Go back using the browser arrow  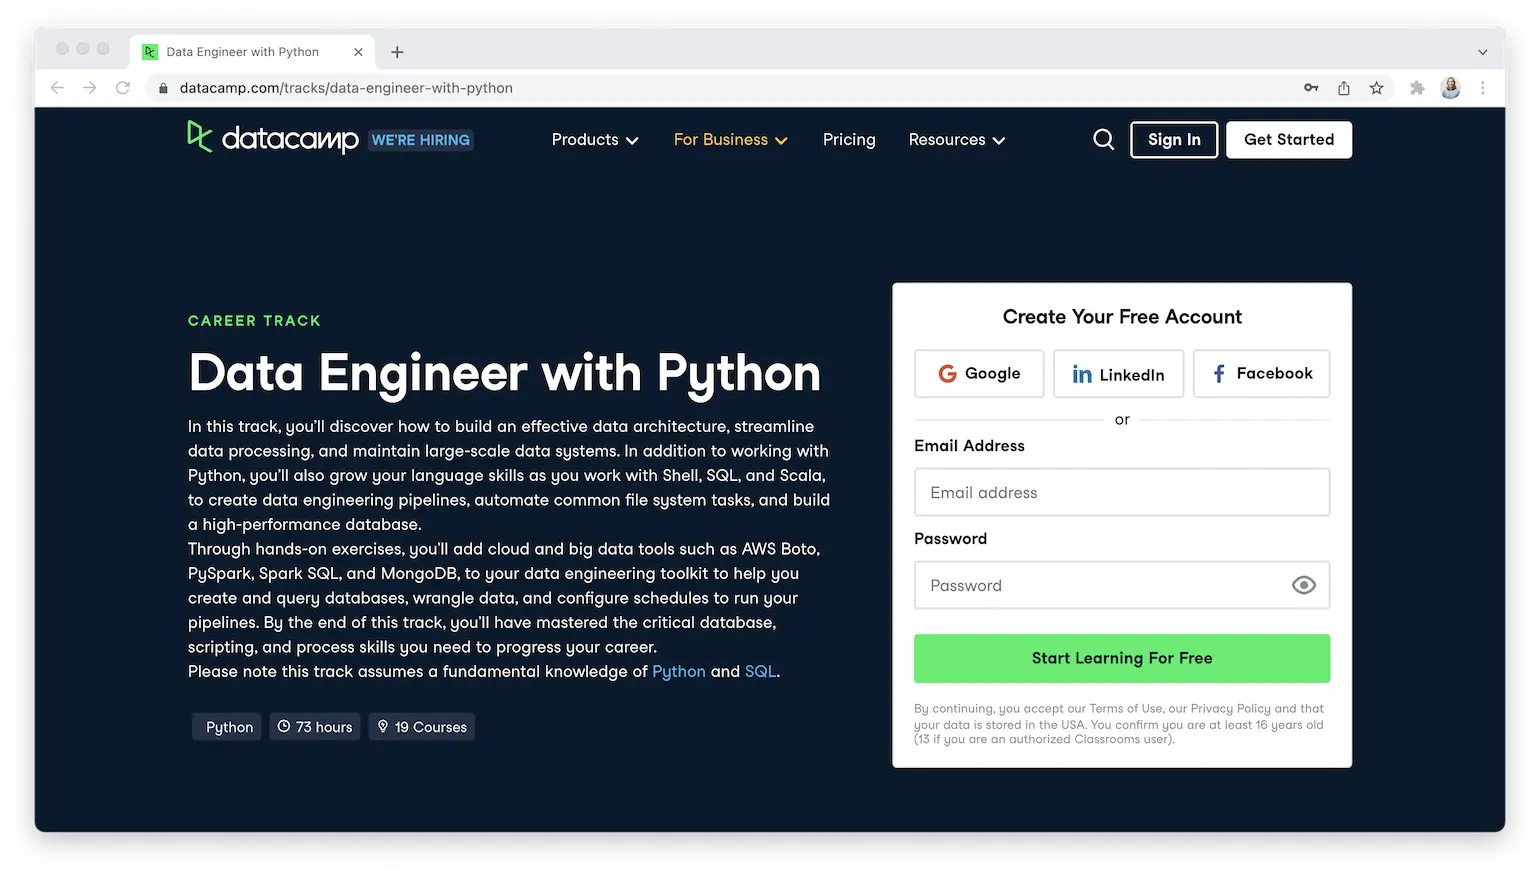click(x=57, y=88)
